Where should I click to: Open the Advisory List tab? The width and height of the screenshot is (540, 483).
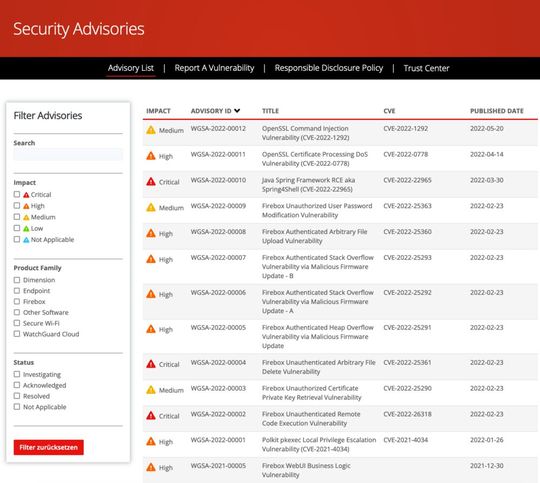pos(131,68)
